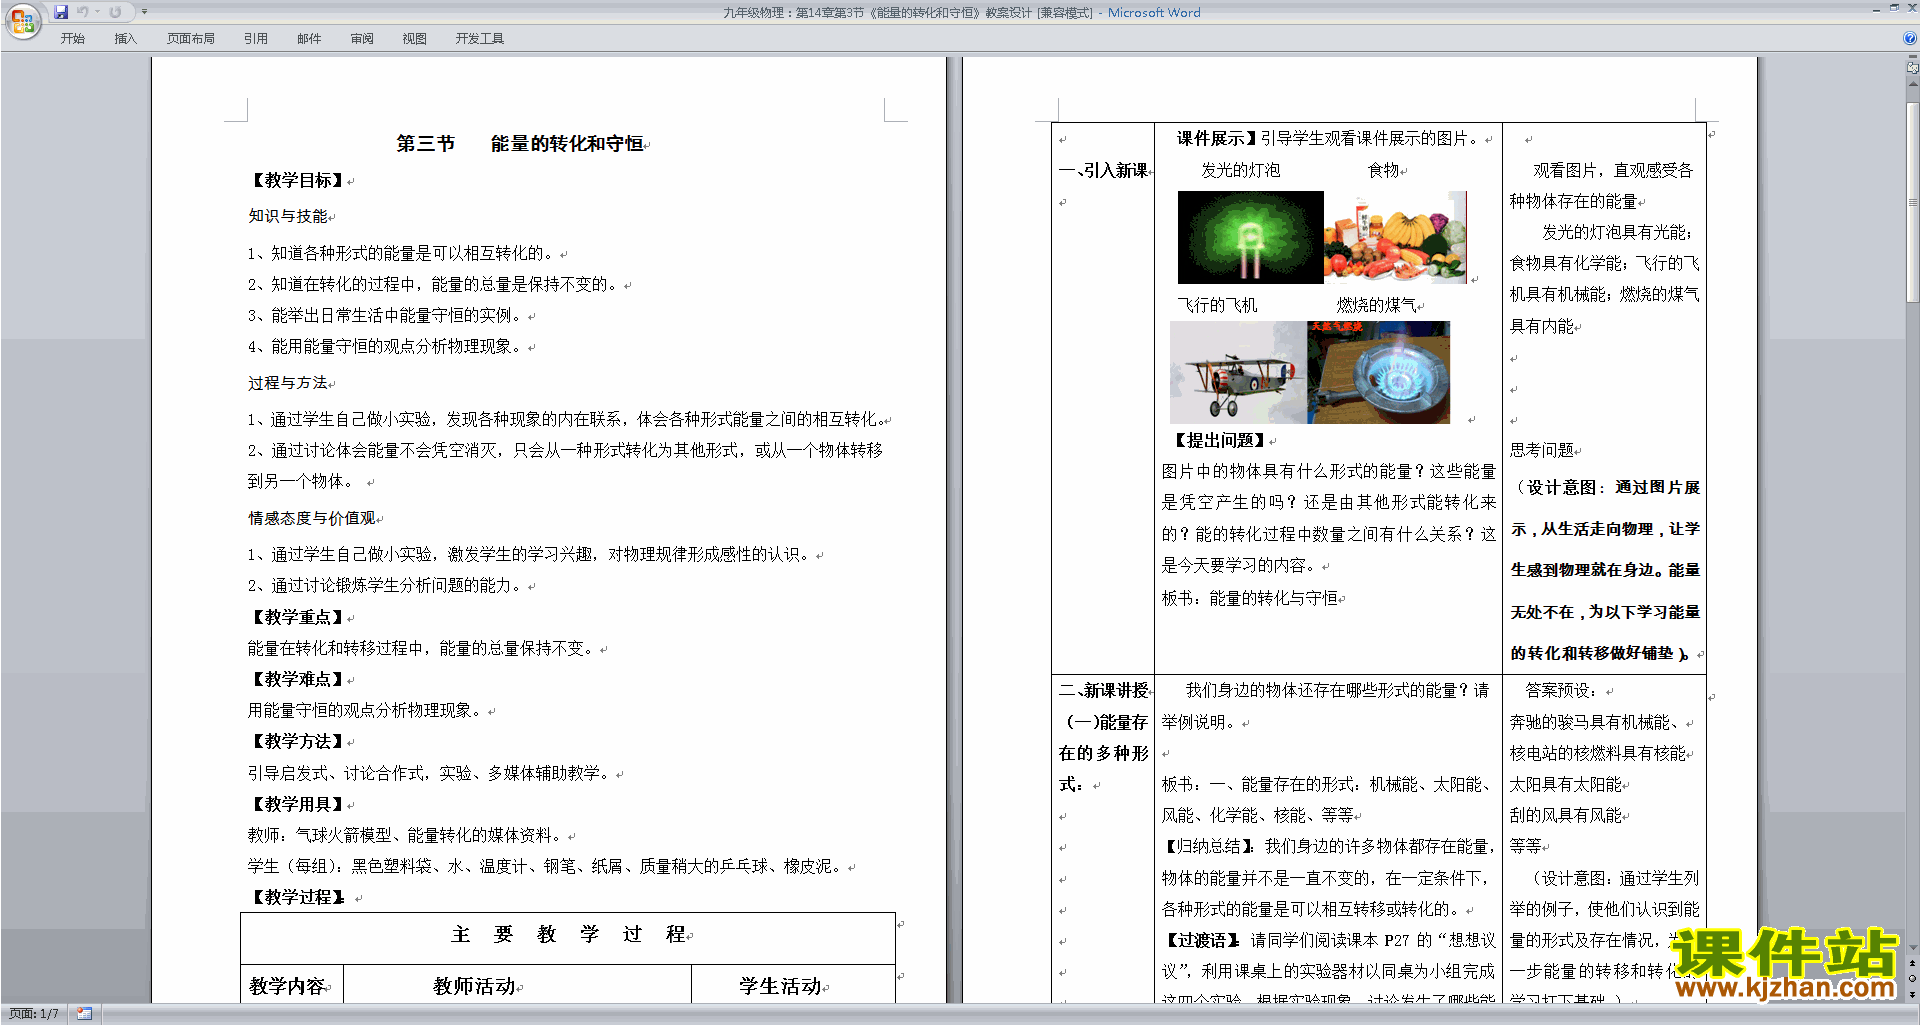
Task: Click the 【教学难点】 heading
Action: coord(297,679)
